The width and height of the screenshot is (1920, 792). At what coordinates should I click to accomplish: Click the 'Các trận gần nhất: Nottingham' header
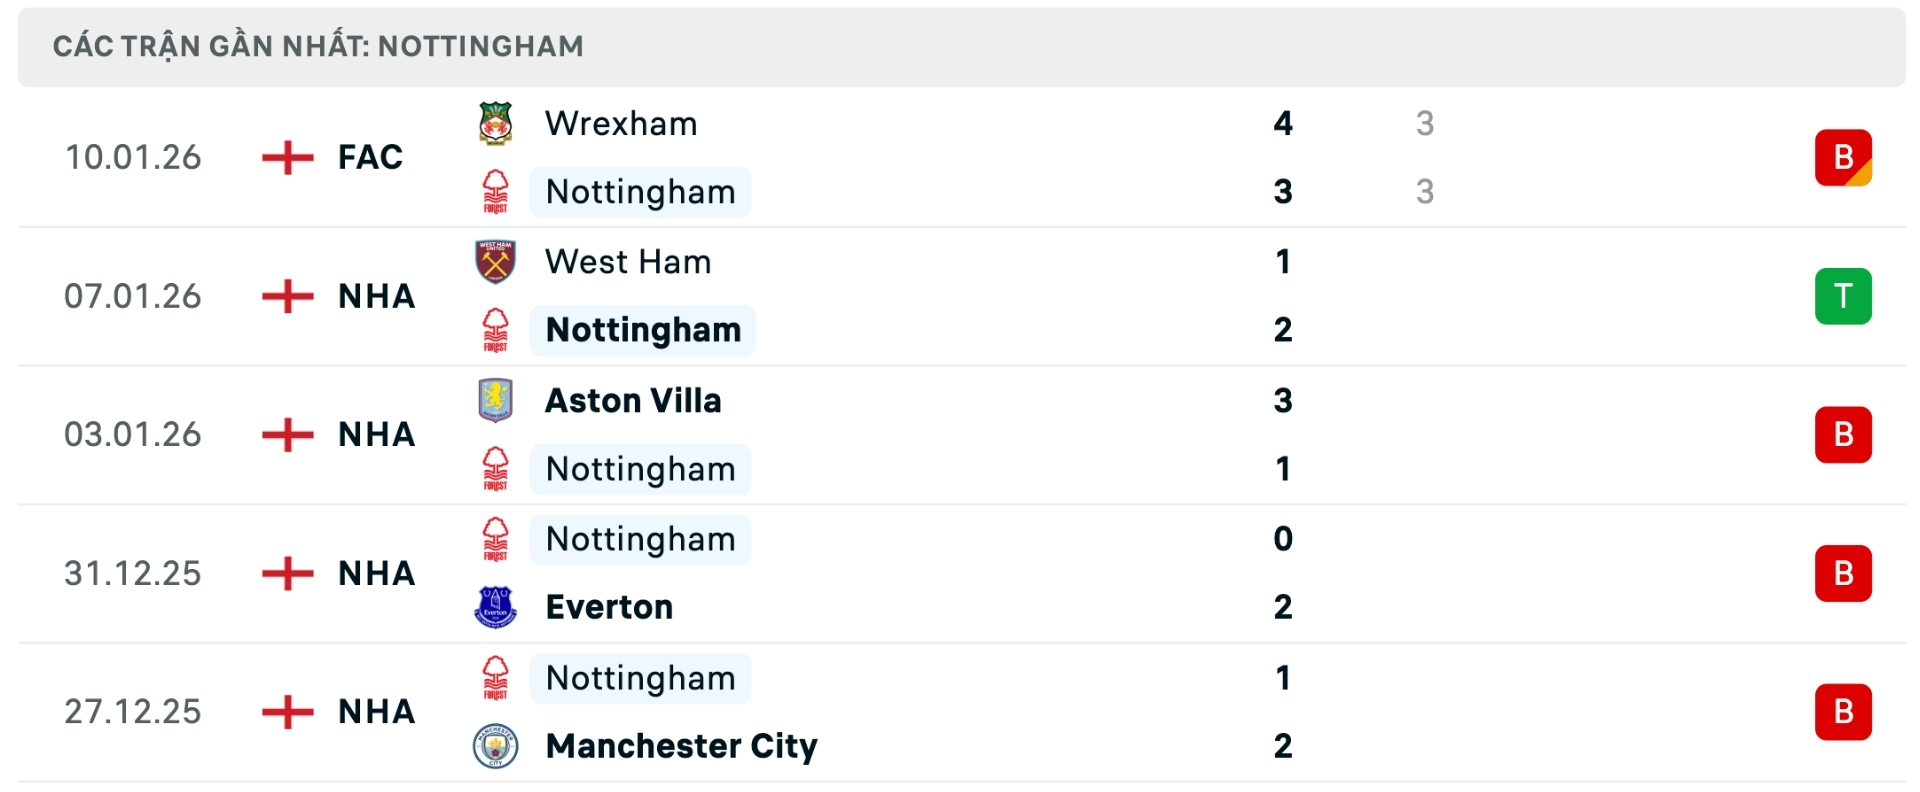318,46
